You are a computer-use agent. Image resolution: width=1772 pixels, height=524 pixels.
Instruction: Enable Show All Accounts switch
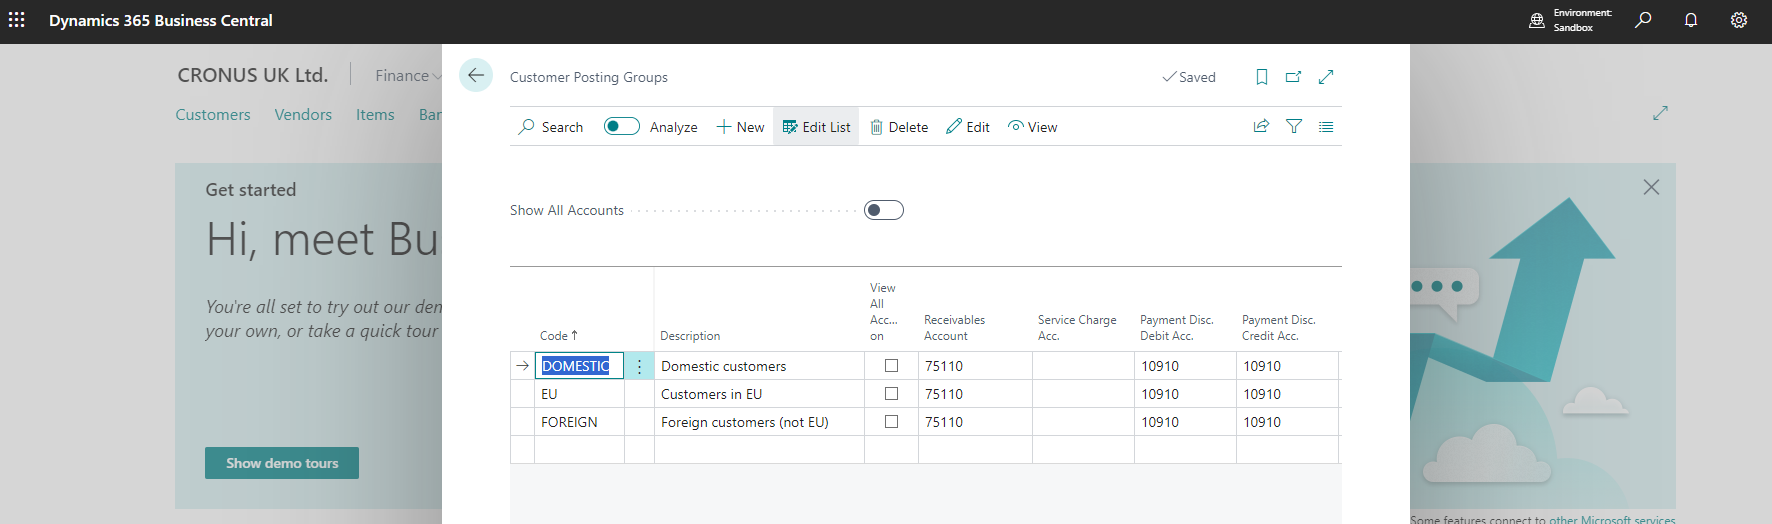point(884,210)
